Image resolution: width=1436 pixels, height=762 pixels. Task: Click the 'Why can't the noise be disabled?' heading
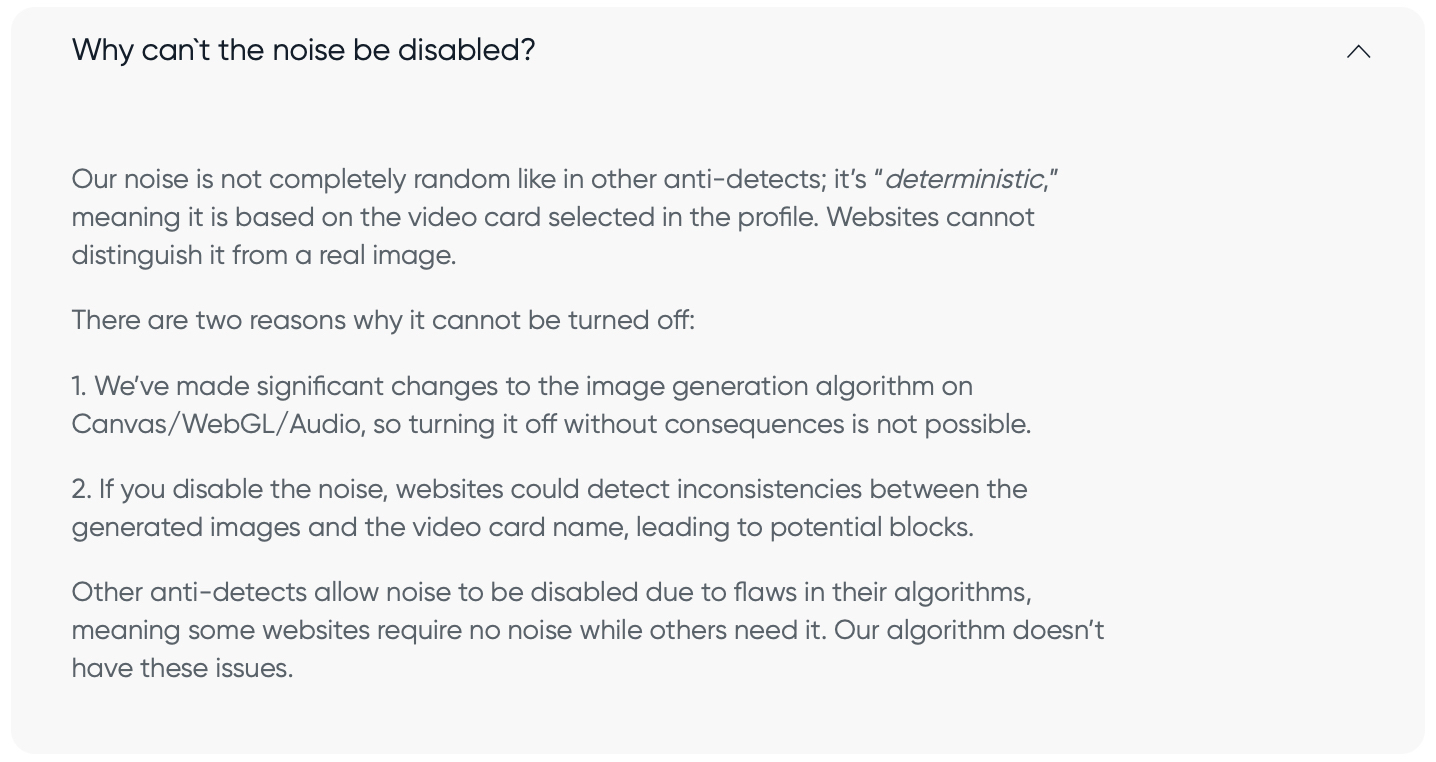coord(304,50)
